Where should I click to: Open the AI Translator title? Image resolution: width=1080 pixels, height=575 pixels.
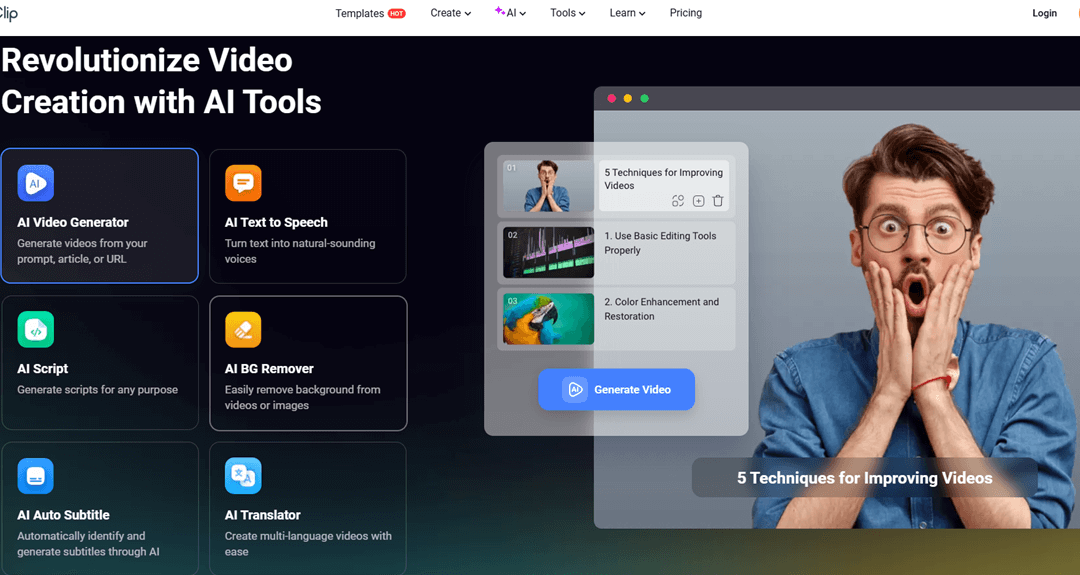coord(262,515)
